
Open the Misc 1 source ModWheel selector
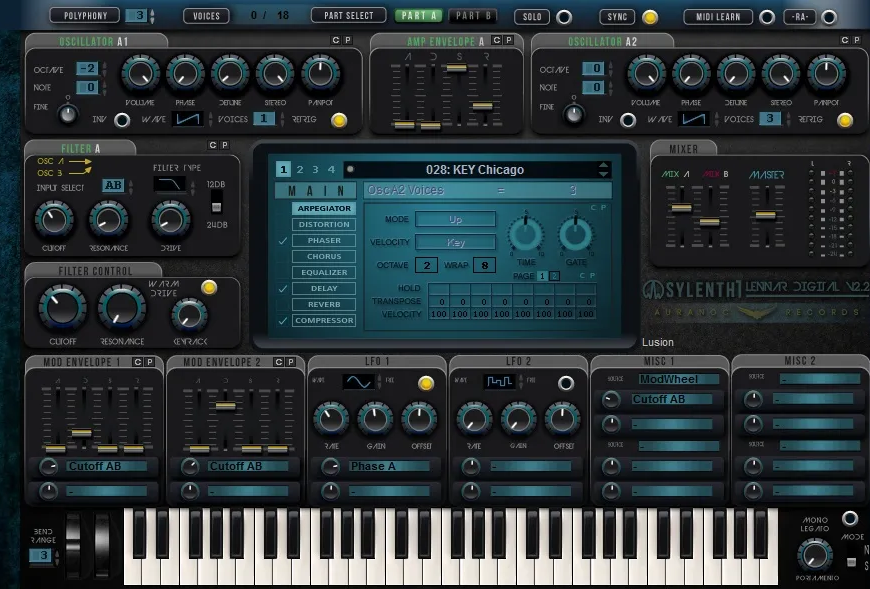679,379
